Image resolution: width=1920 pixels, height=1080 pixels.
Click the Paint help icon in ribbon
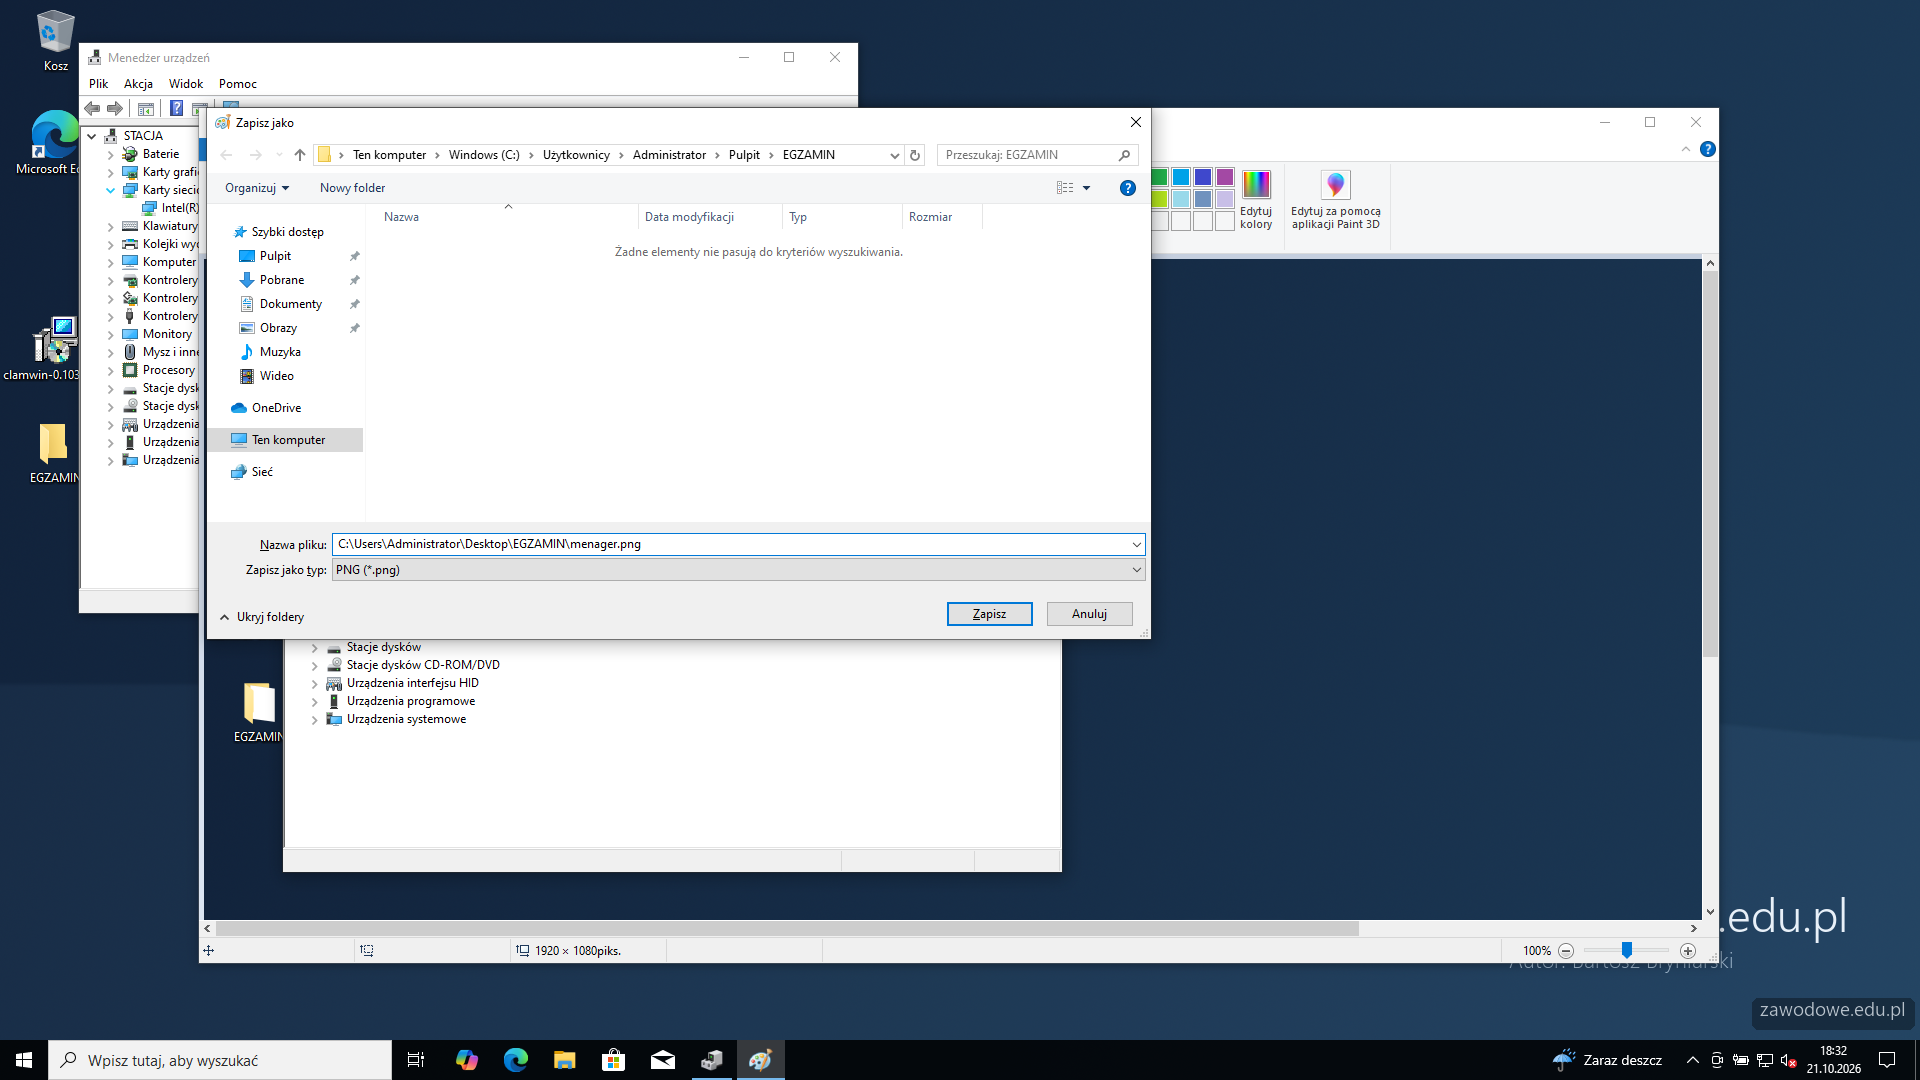[1708, 149]
